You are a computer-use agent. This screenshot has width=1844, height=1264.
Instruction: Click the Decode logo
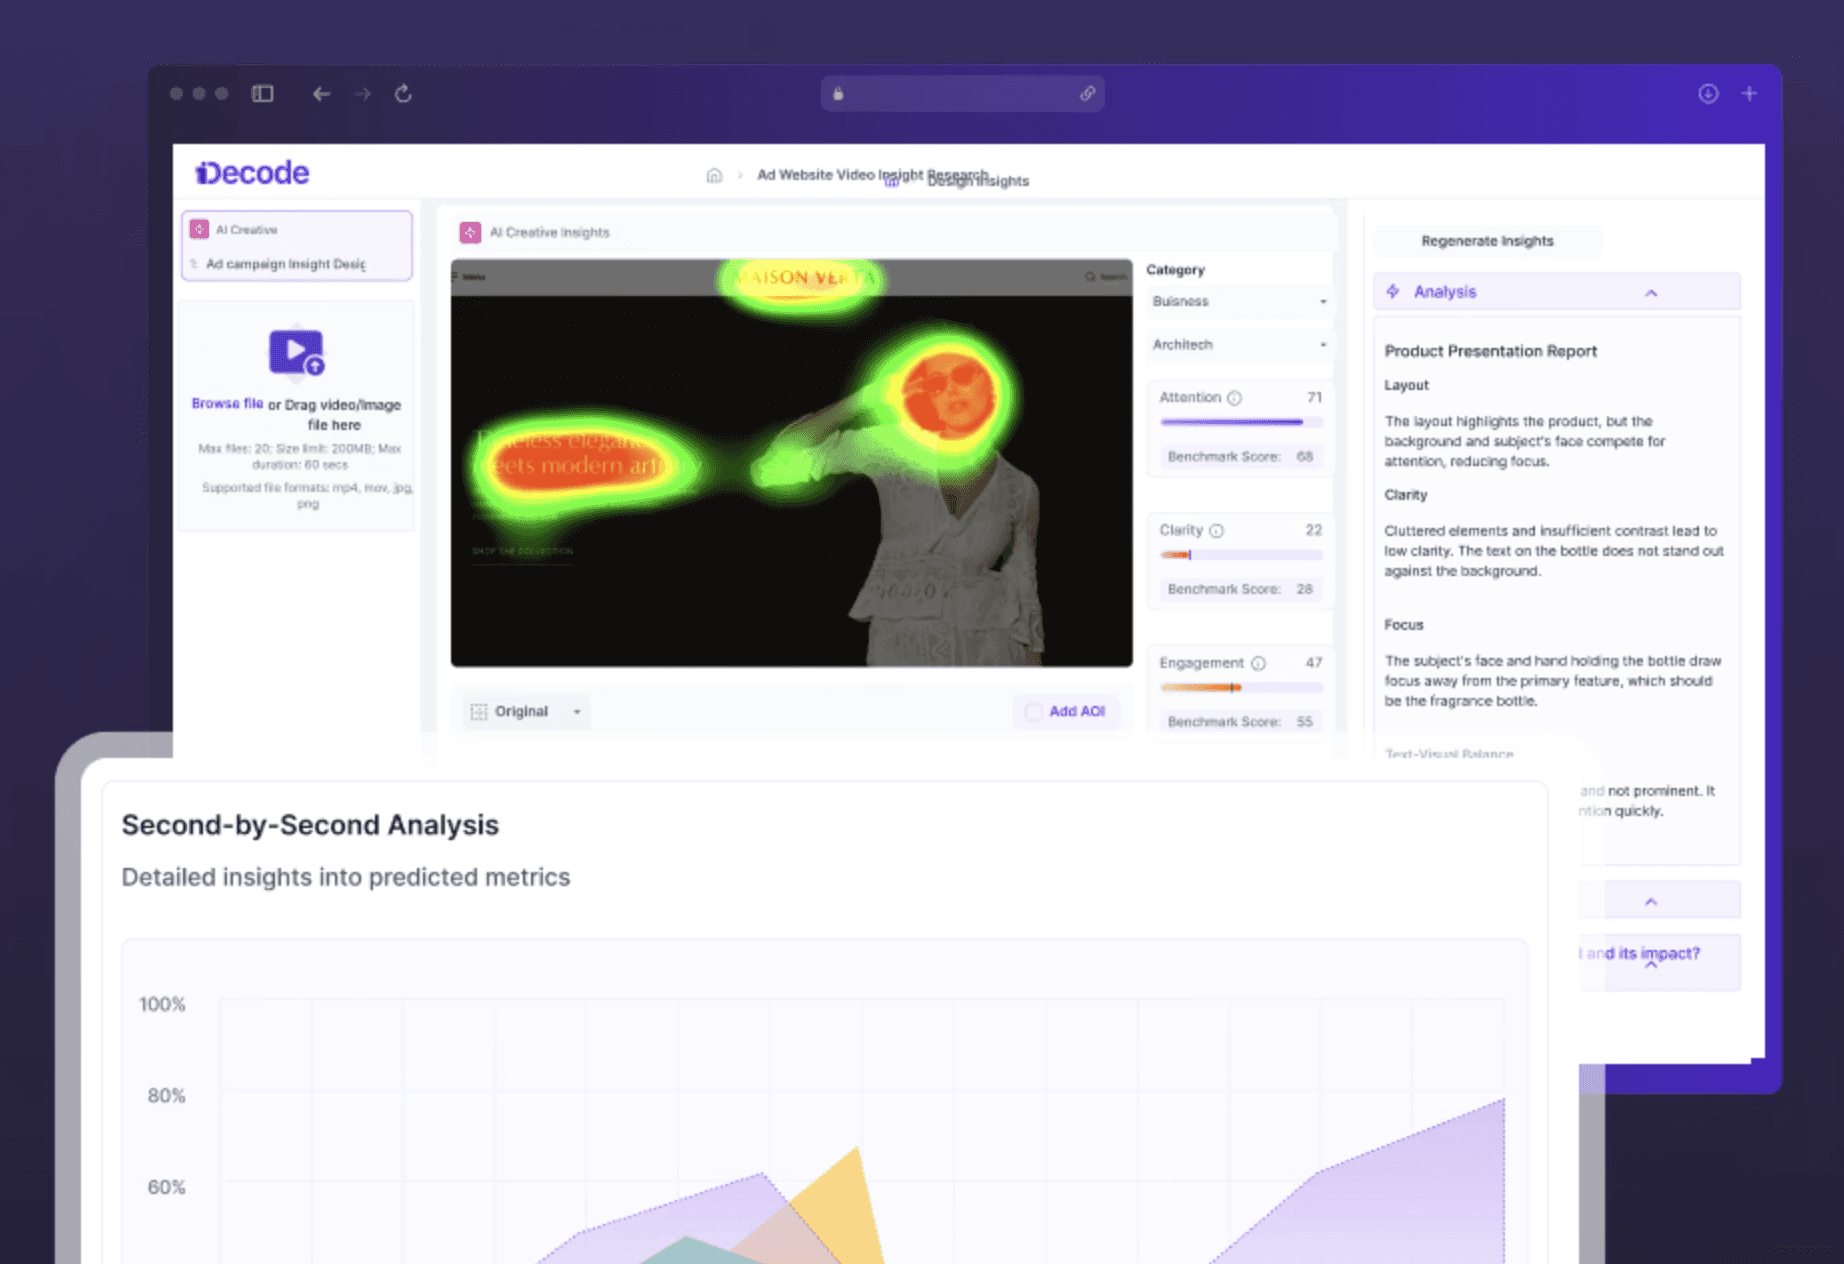[252, 173]
